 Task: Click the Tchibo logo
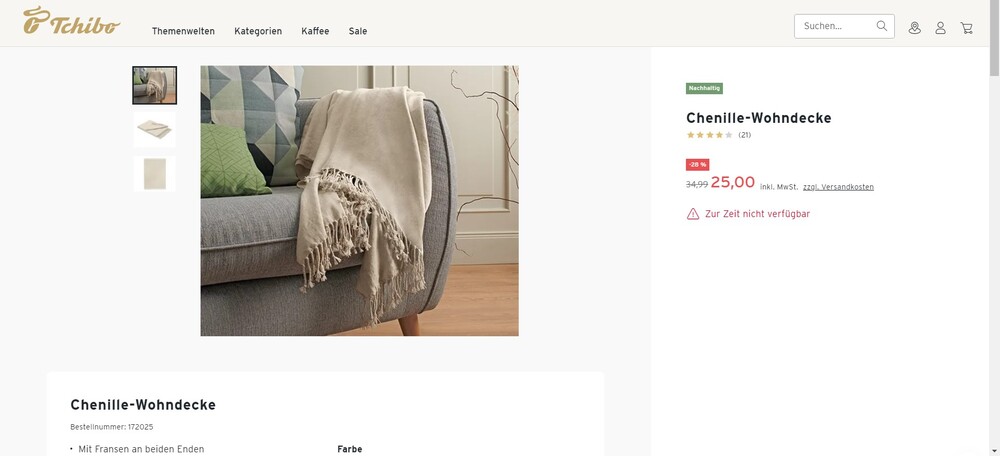pos(71,20)
